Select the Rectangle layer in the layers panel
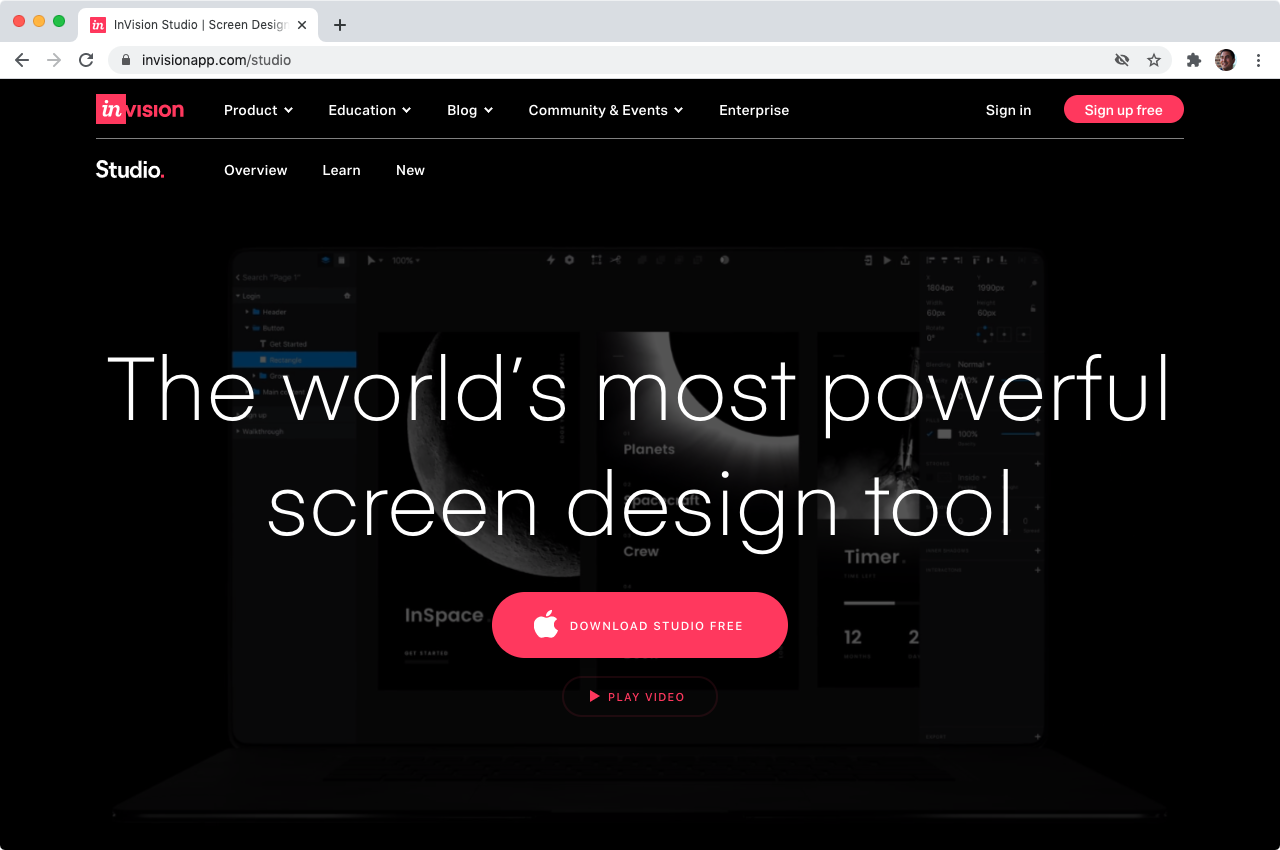1280x850 pixels. 286,360
